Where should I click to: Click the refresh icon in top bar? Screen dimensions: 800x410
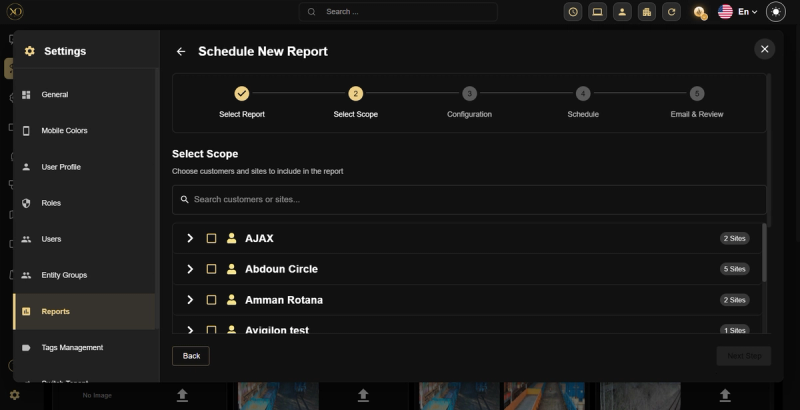pyautogui.click(x=671, y=12)
